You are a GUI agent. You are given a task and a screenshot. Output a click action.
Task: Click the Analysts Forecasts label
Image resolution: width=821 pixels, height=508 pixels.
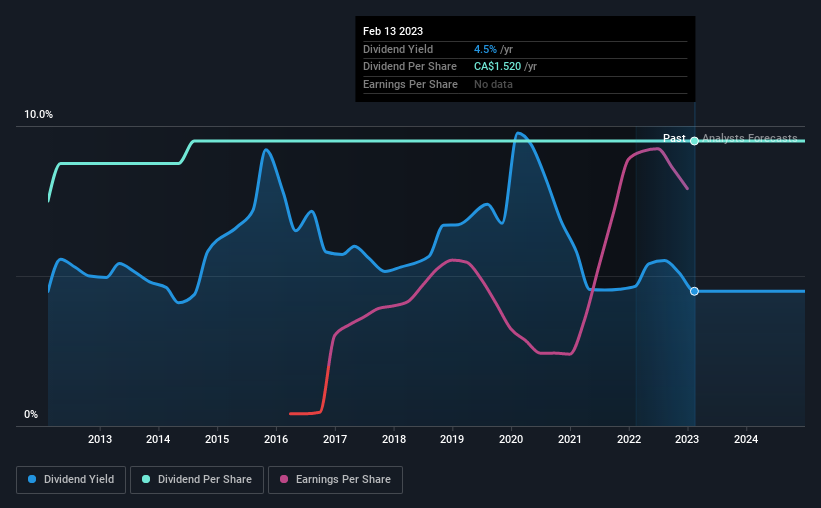click(749, 138)
